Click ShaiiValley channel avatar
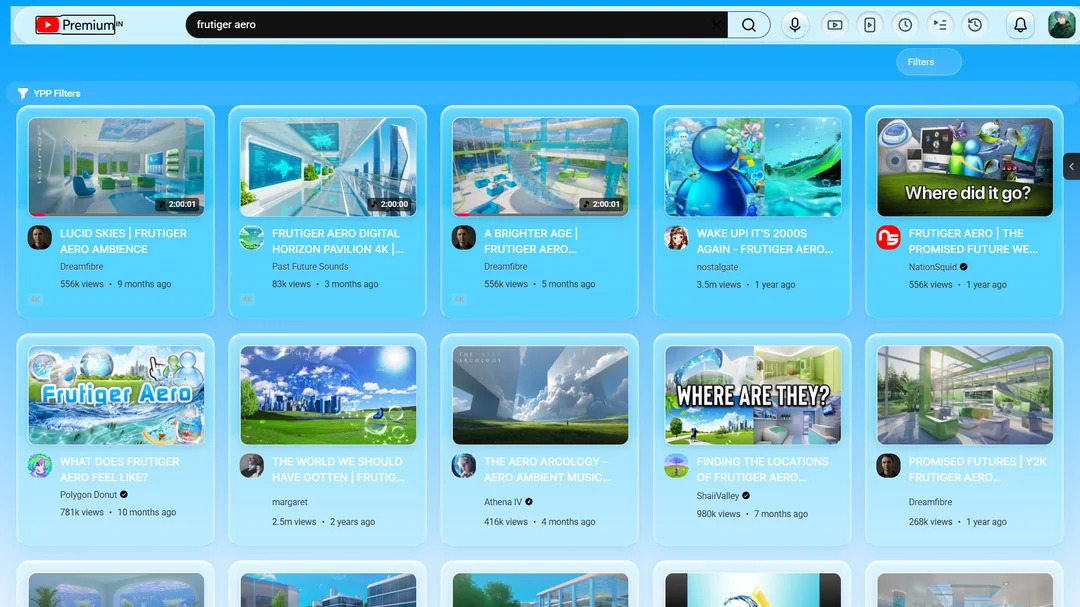1080x607 pixels. click(x=676, y=466)
